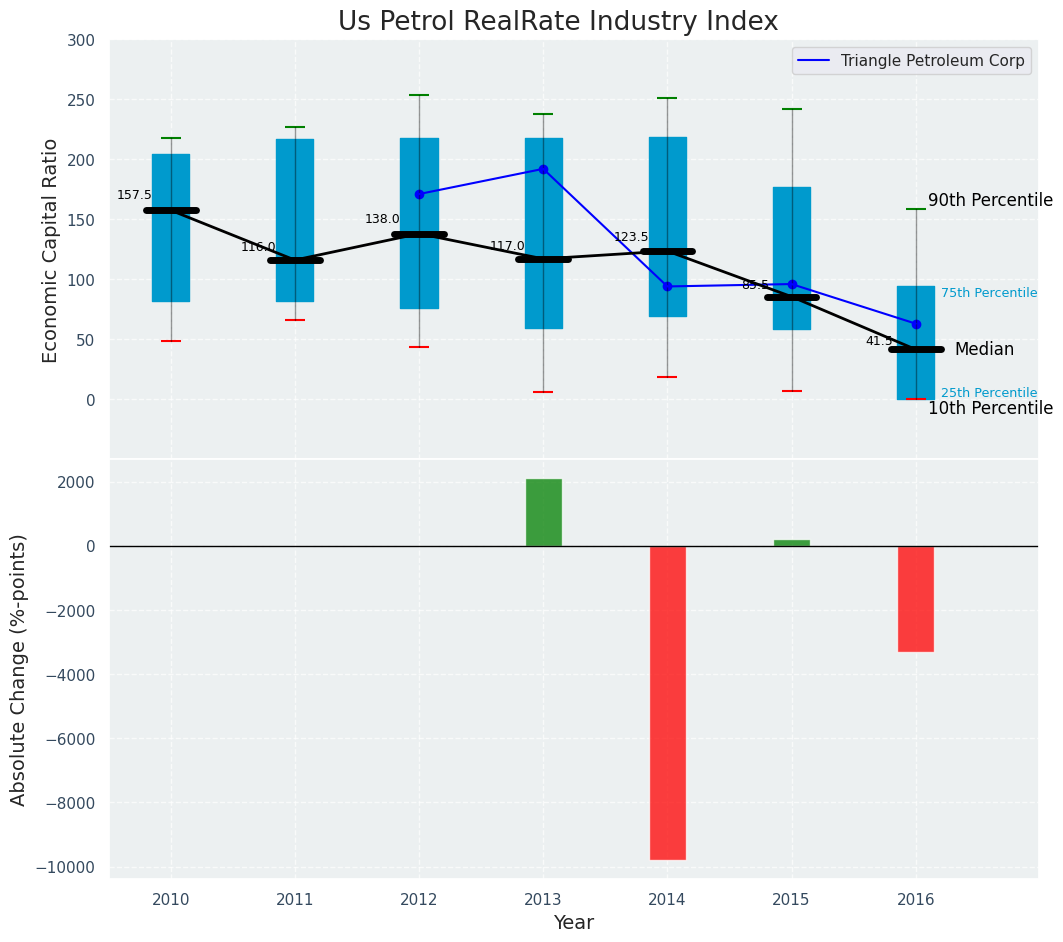Viewport: 1063px width, 942px height.
Task: Click the Economic Capital Ratio axis label
Action: (51, 250)
